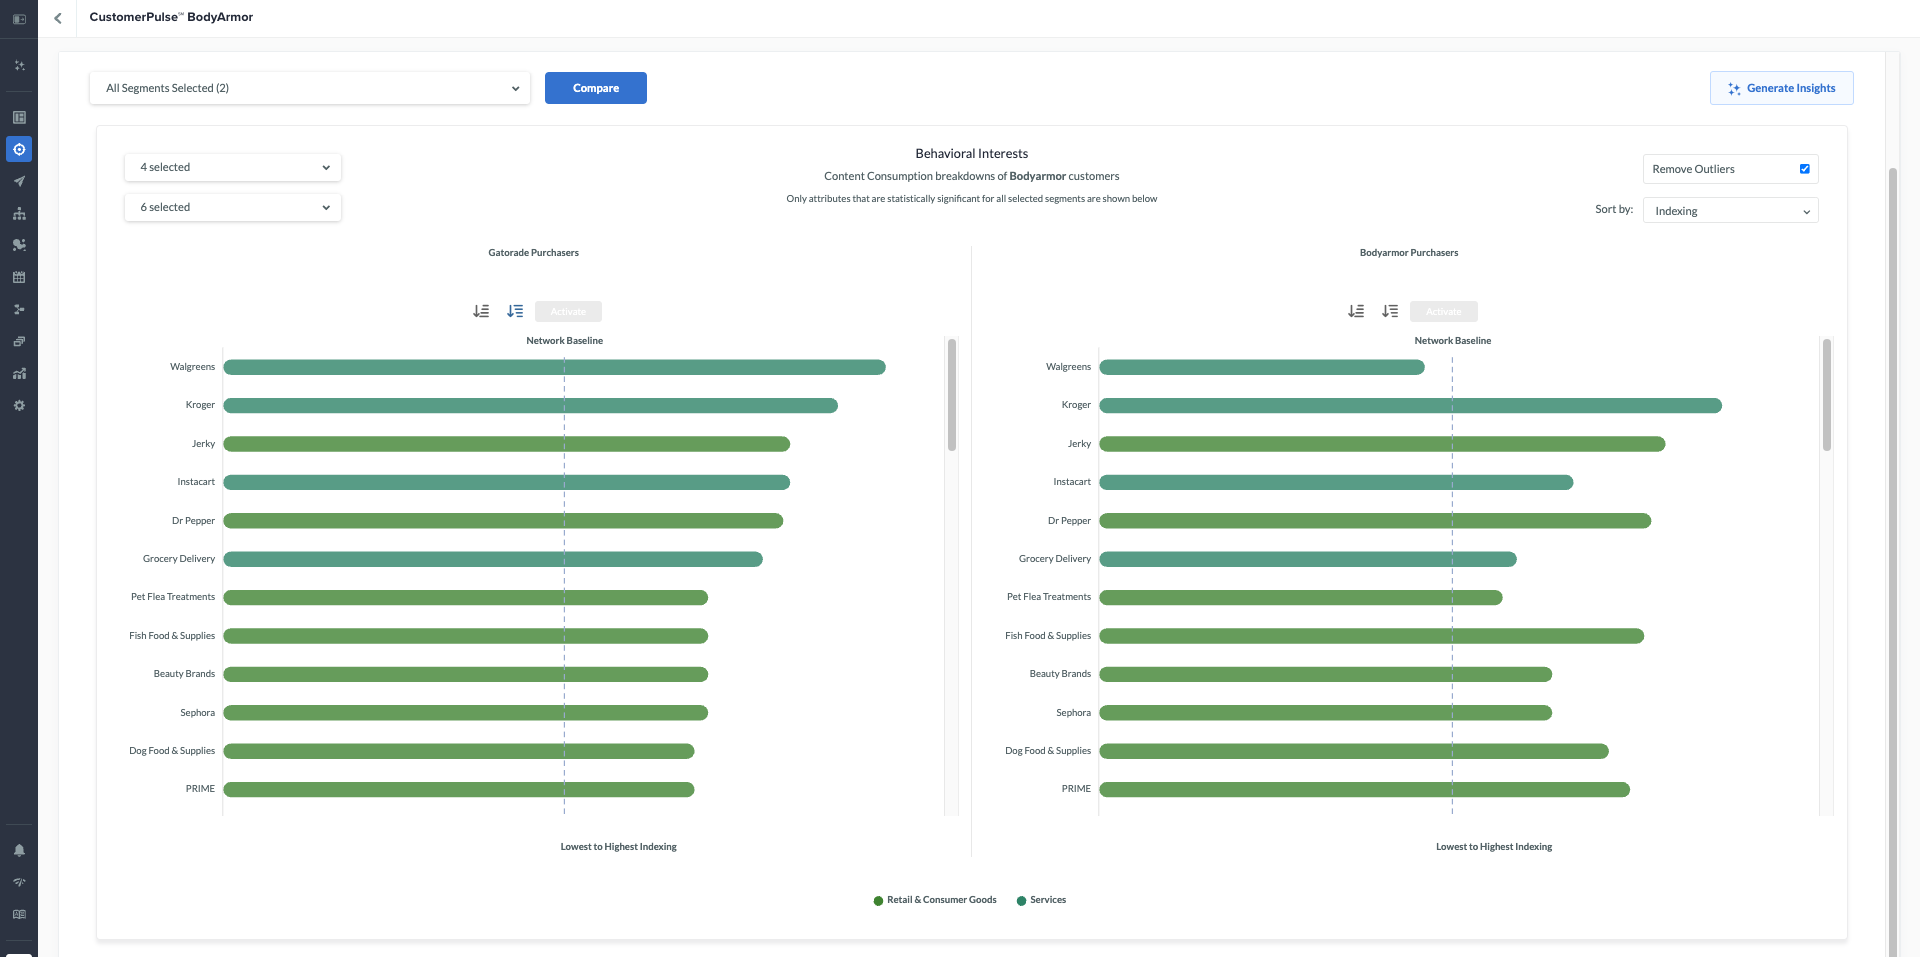1920x957 pixels.
Task: Toggle Services legend item
Action: pyautogui.click(x=1041, y=900)
